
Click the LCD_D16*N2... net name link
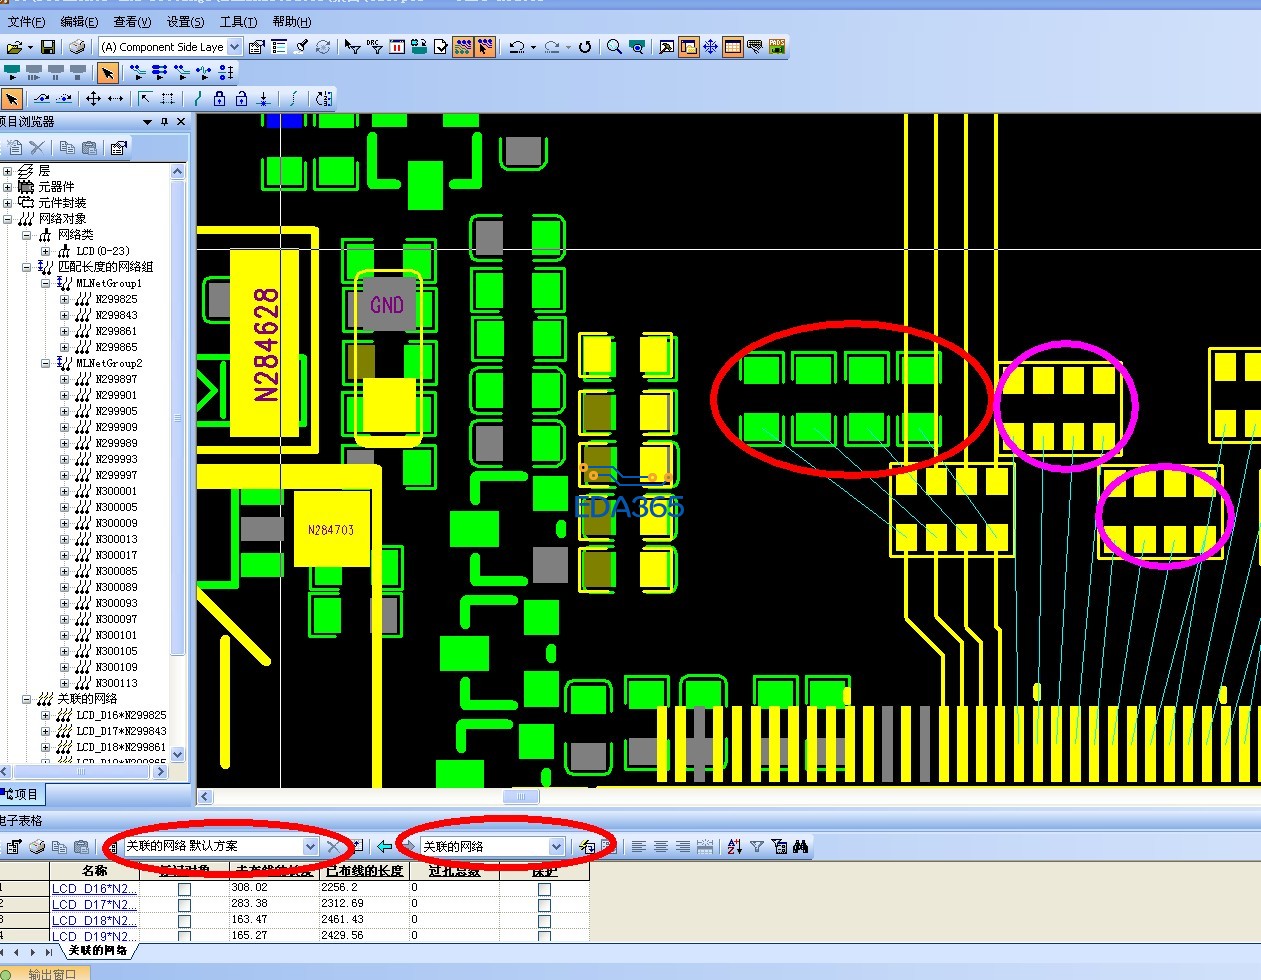[94, 888]
